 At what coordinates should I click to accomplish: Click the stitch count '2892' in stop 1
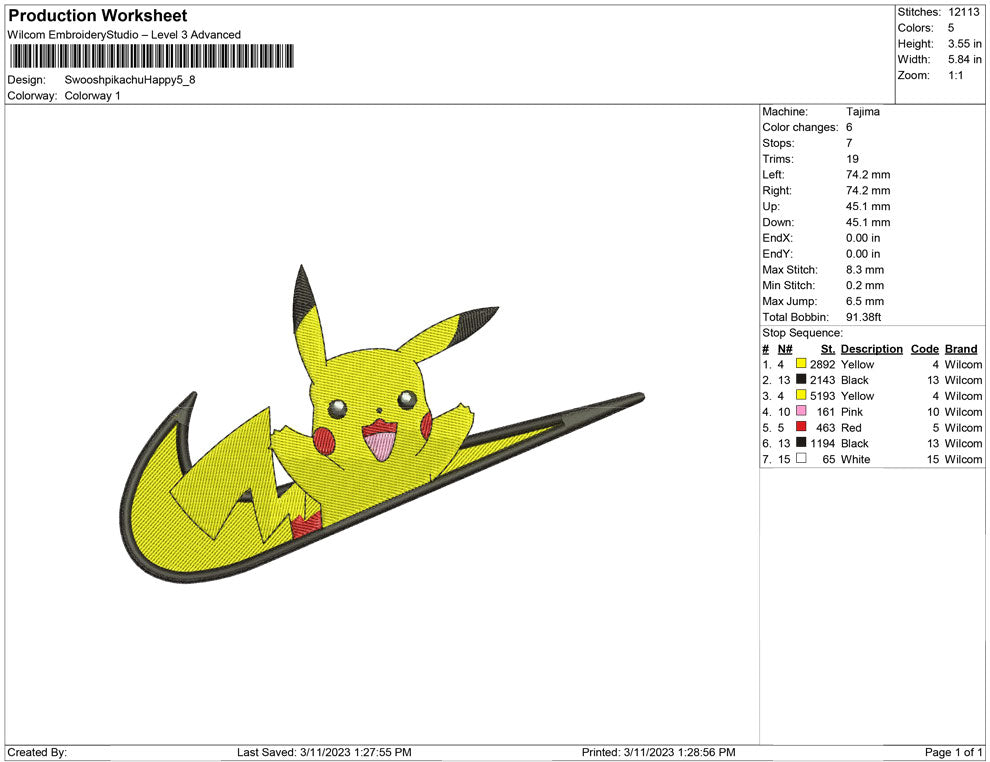coord(823,364)
